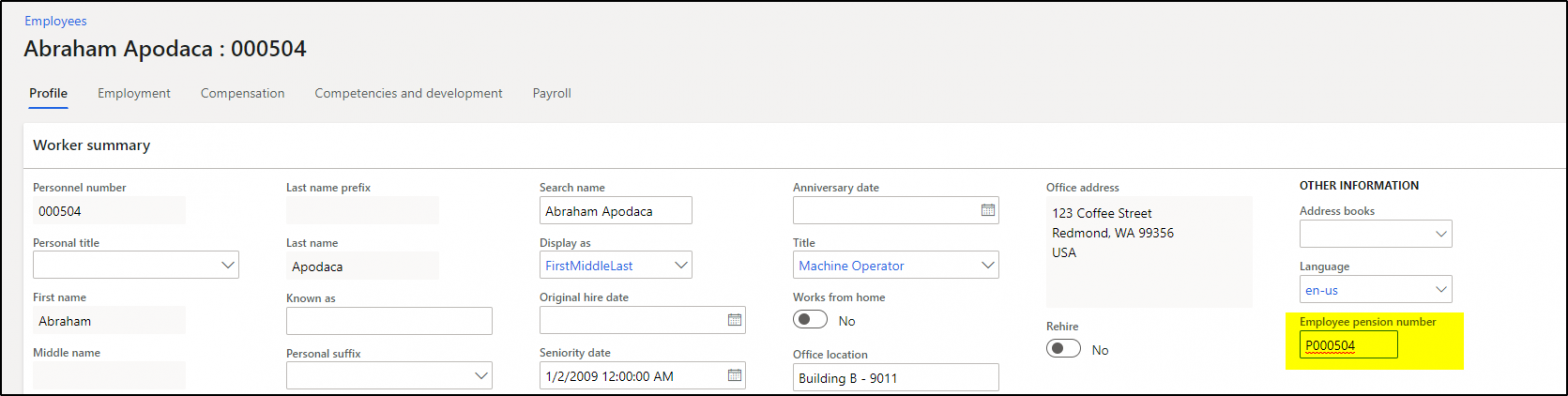Open the Anniversary date calendar picker

click(987, 210)
